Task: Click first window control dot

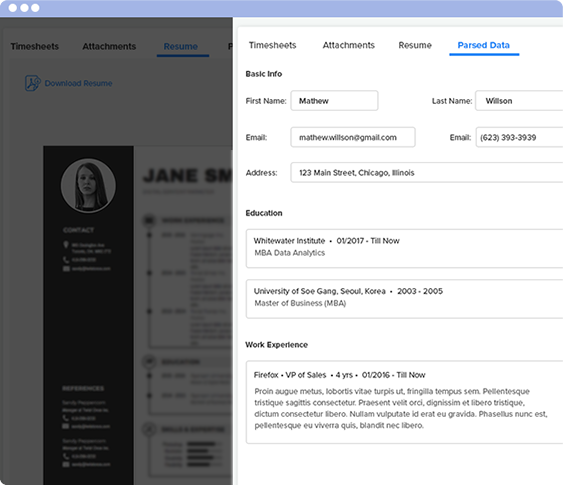Action: pyautogui.click(x=13, y=8)
